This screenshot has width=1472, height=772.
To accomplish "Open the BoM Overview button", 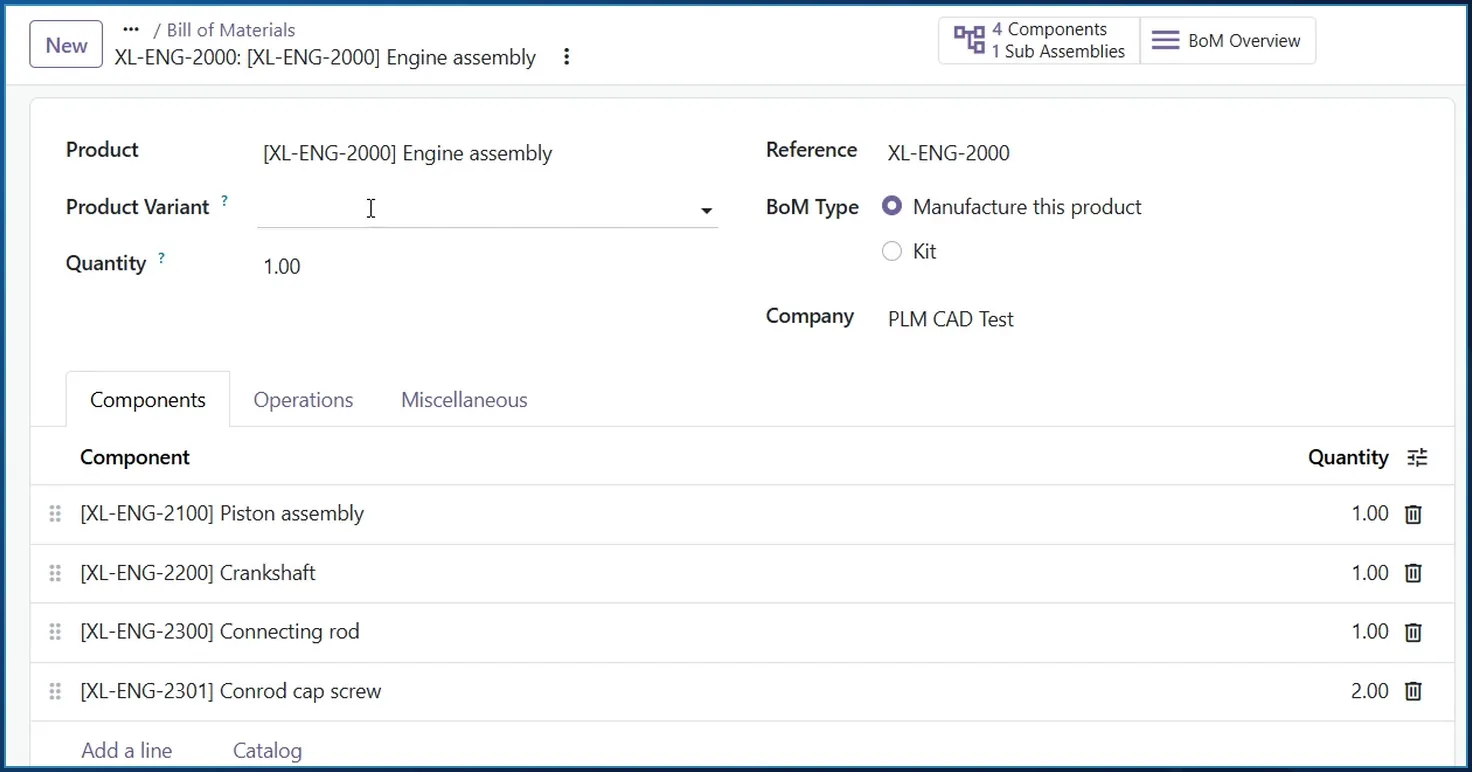I will pyautogui.click(x=1227, y=41).
